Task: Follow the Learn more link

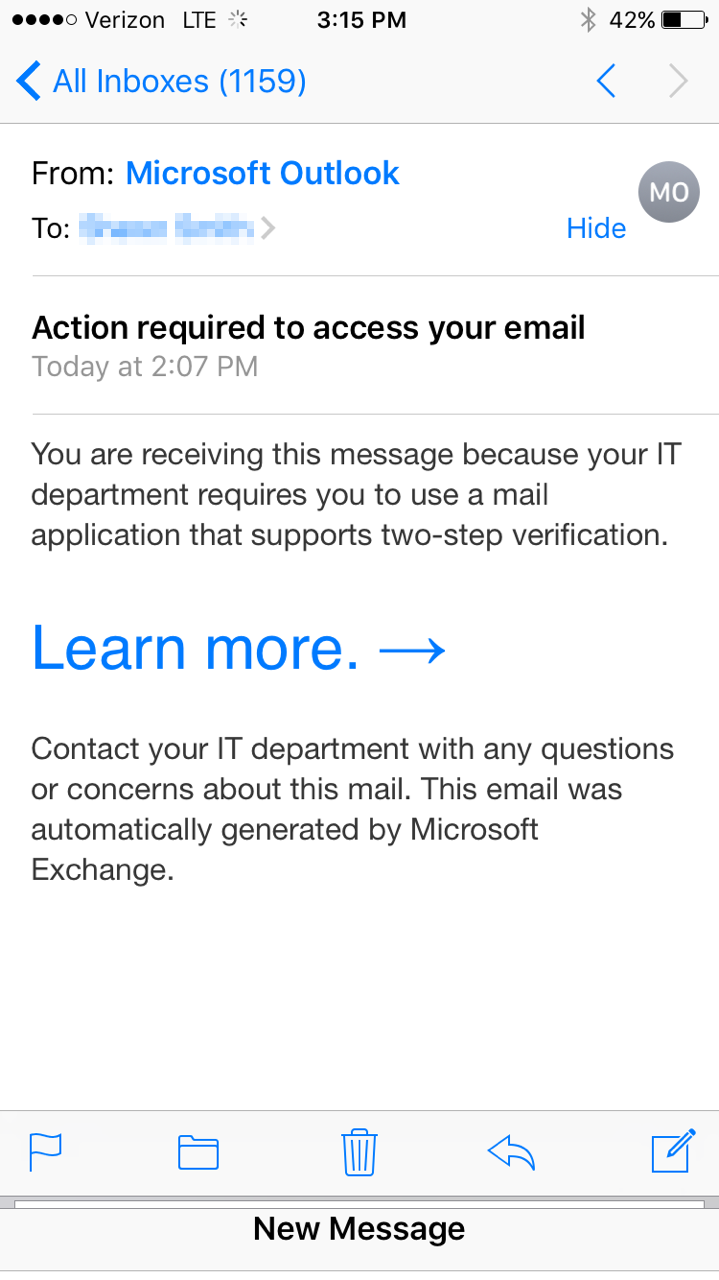Action: (x=238, y=650)
